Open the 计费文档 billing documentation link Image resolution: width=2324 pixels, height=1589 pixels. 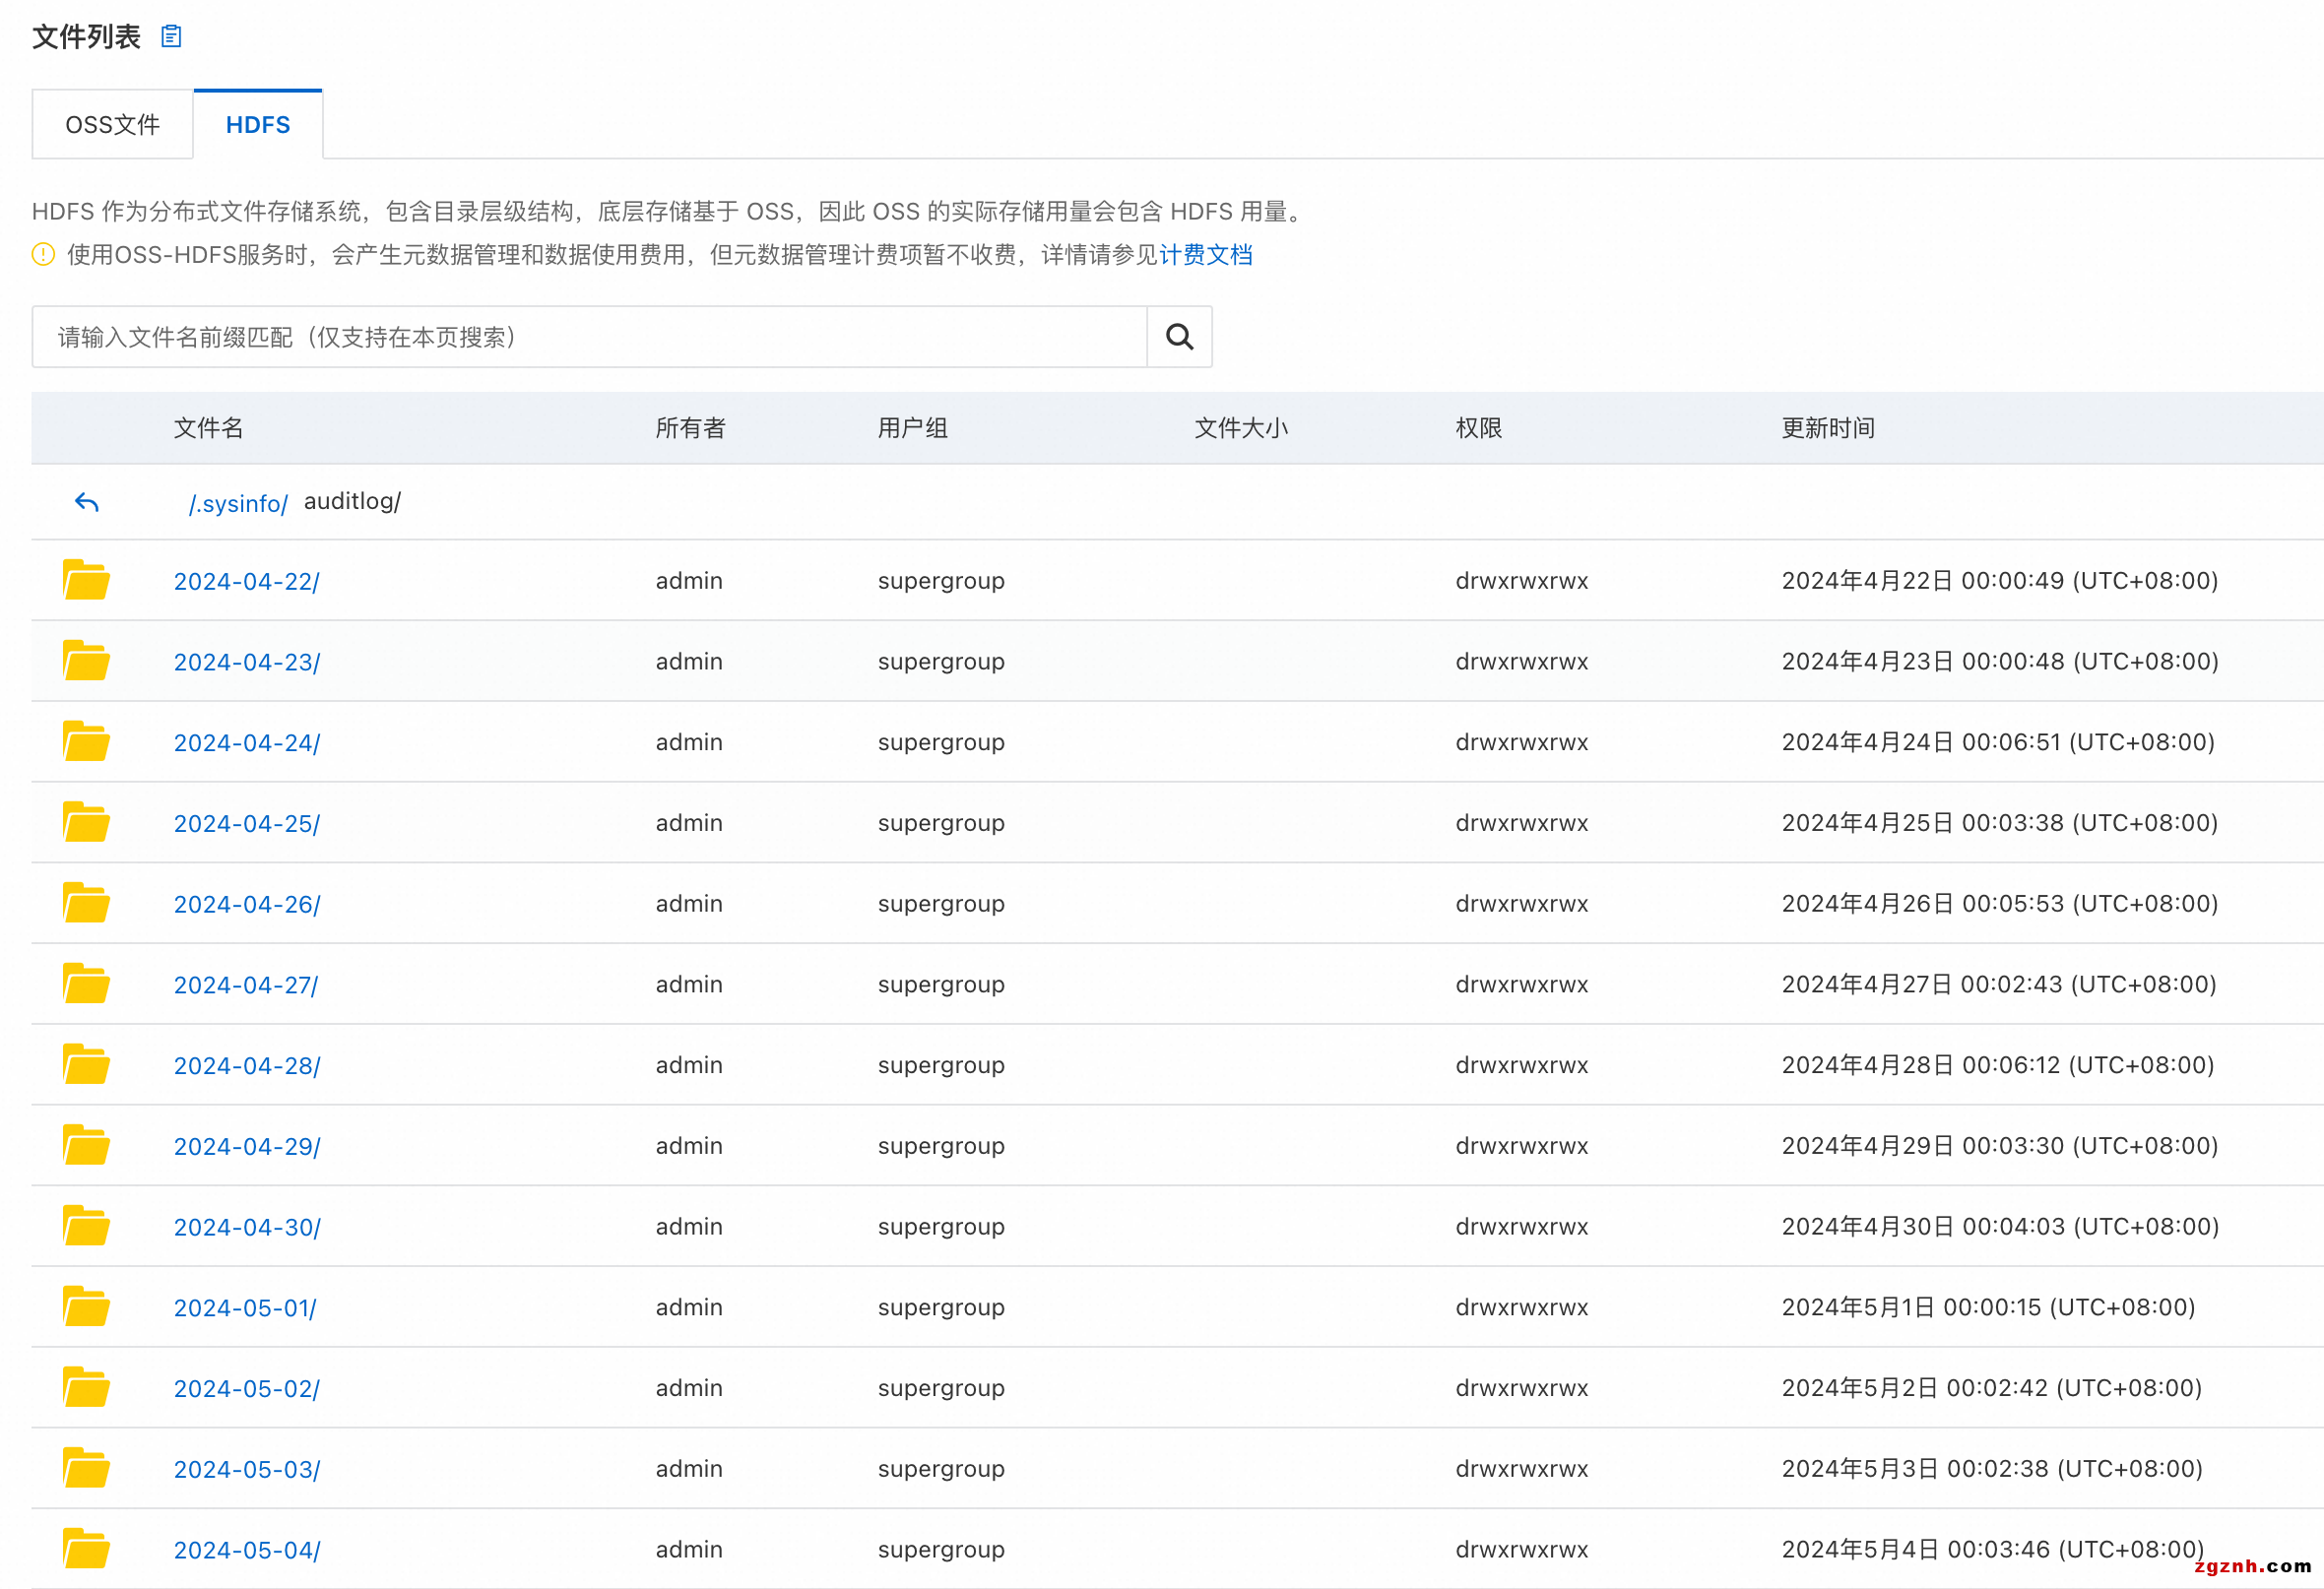point(1205,255)
